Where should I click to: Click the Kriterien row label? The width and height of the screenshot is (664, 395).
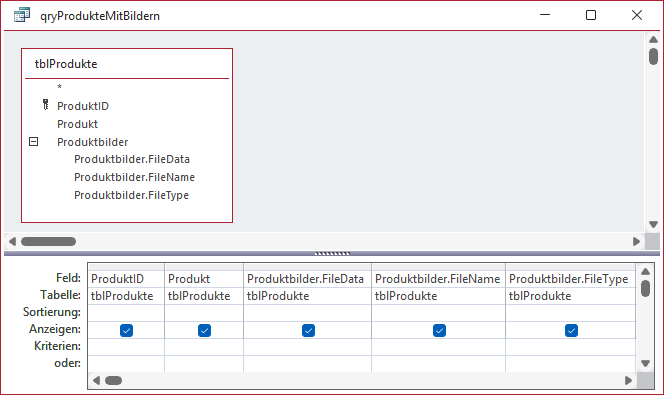coord(57,346)
